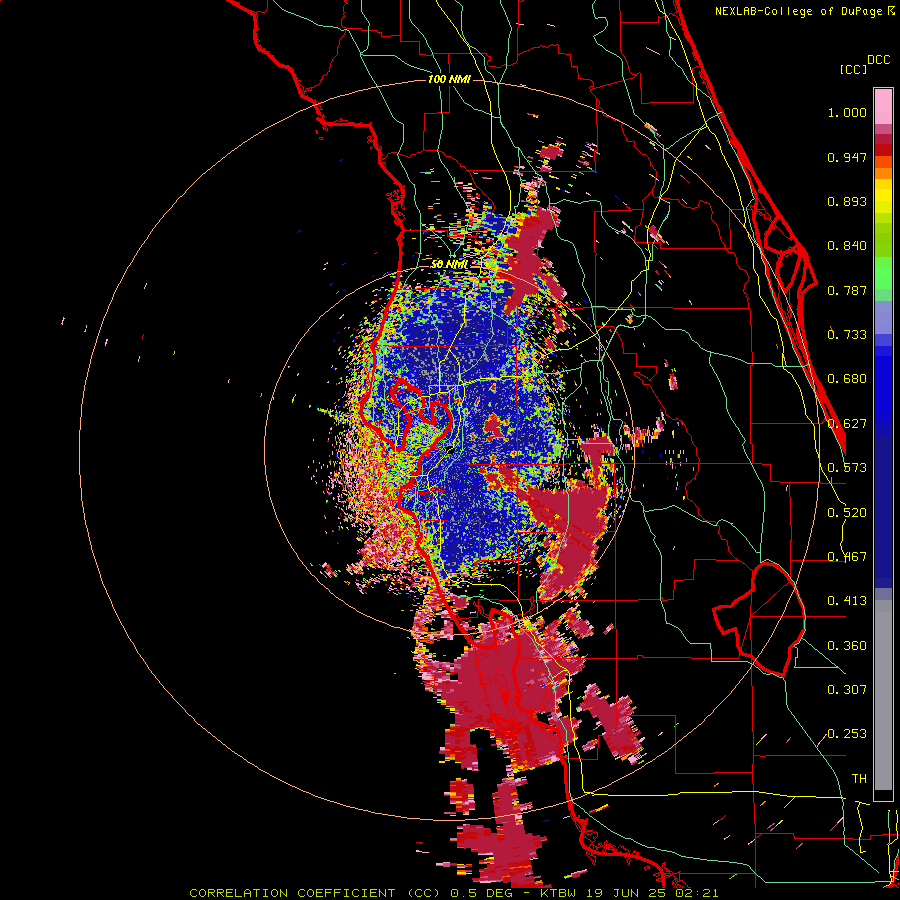Click the KTBW radar site black dot on map
Screen dimensions: 900x900
450,451
